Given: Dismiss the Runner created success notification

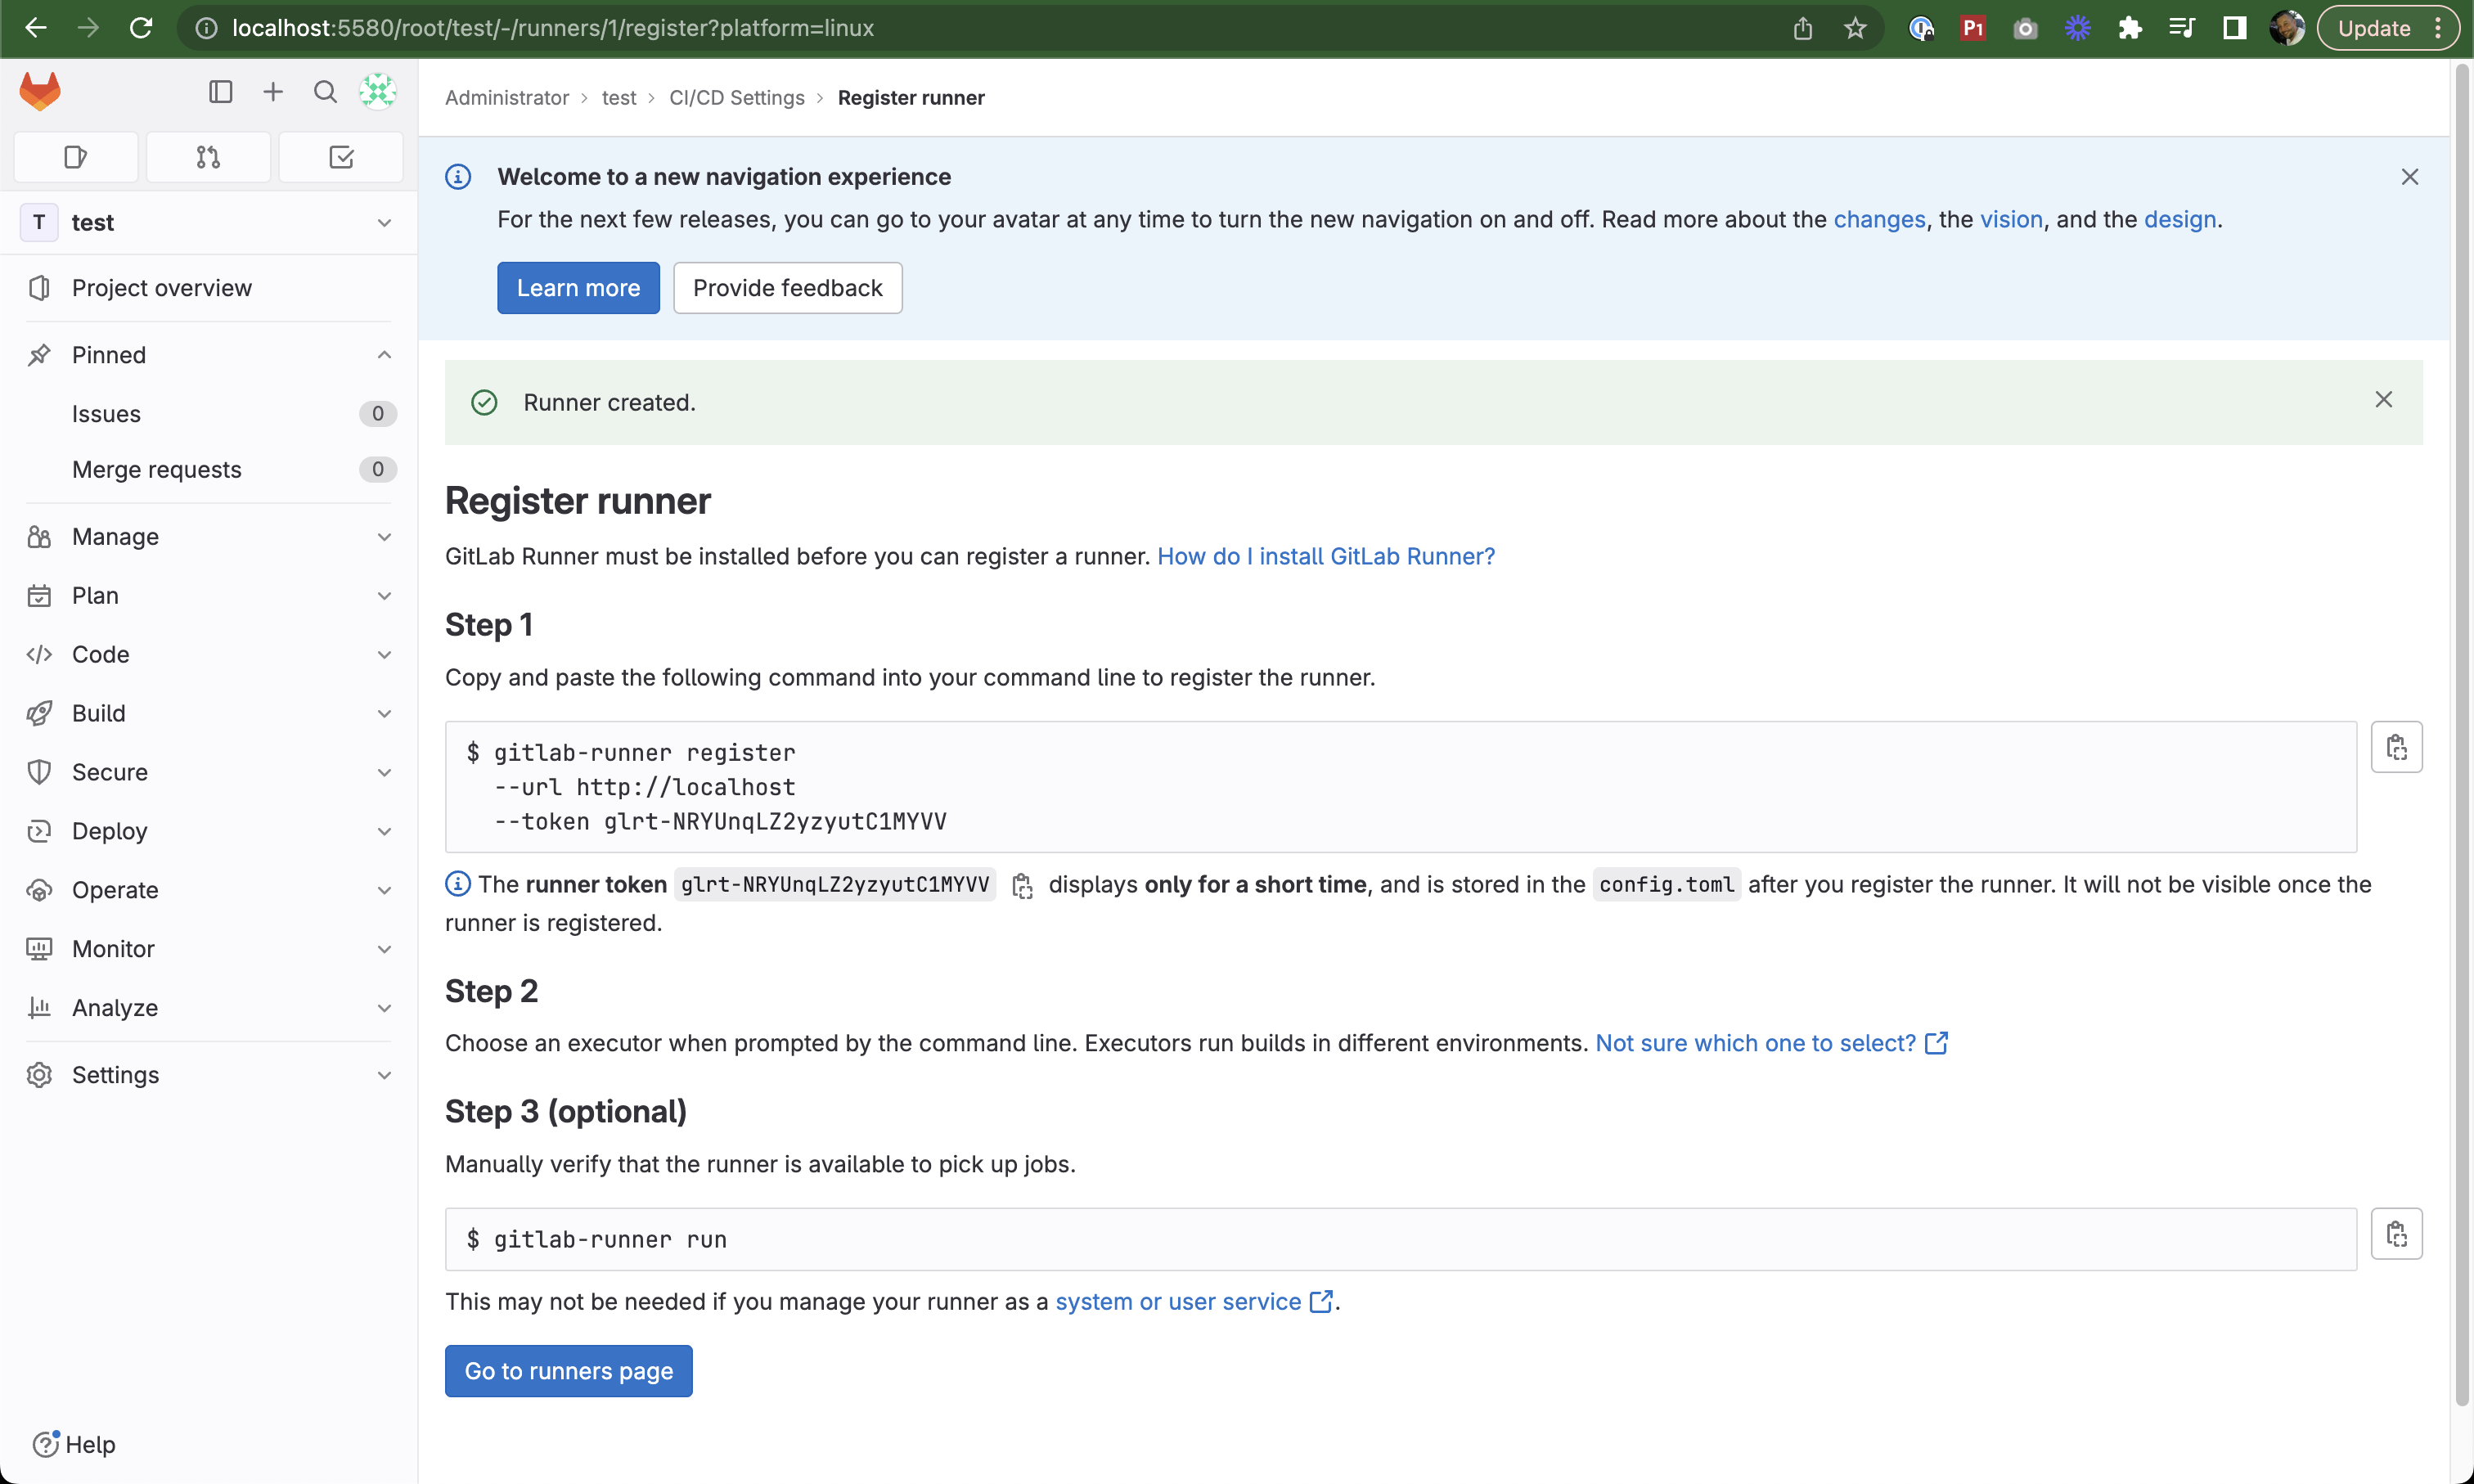Looking at the screenshot, I should click(2384, 399).
